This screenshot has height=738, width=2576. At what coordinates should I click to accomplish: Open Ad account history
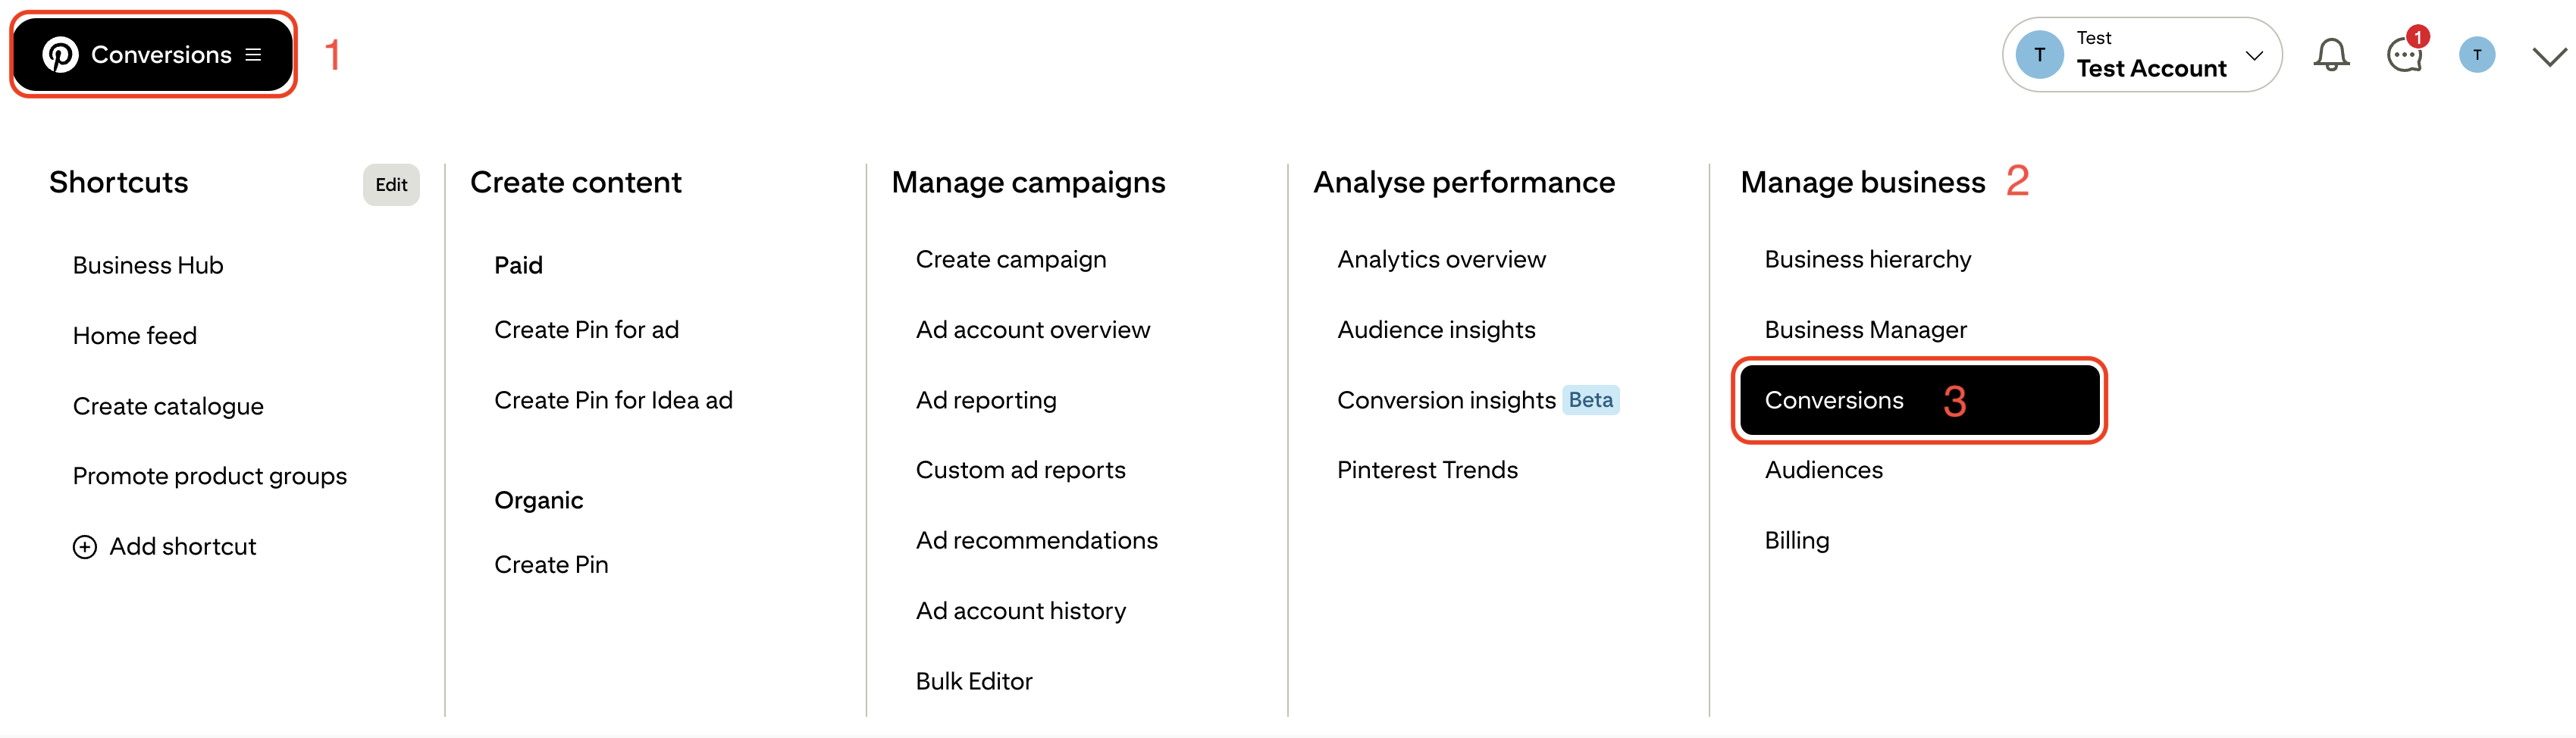[x=1021, y=611]
